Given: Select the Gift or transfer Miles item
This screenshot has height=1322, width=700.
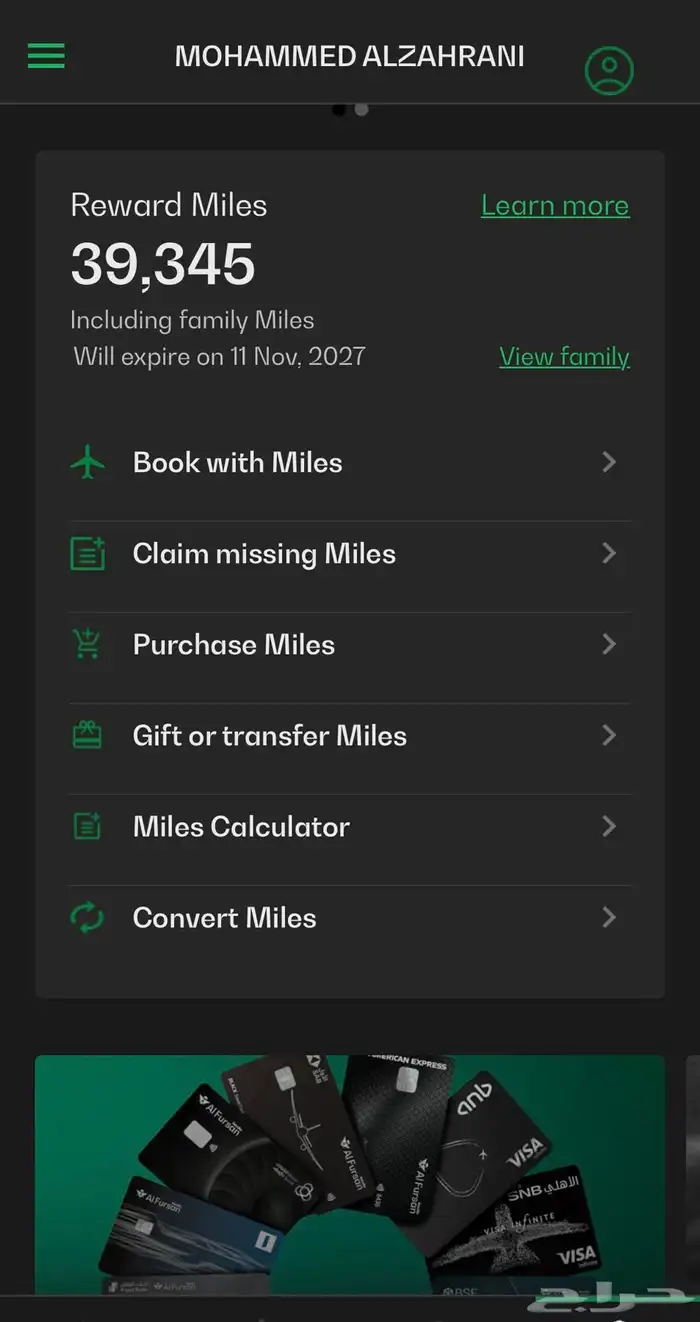Looking at the screenshot, I should [x=269, y=736].
